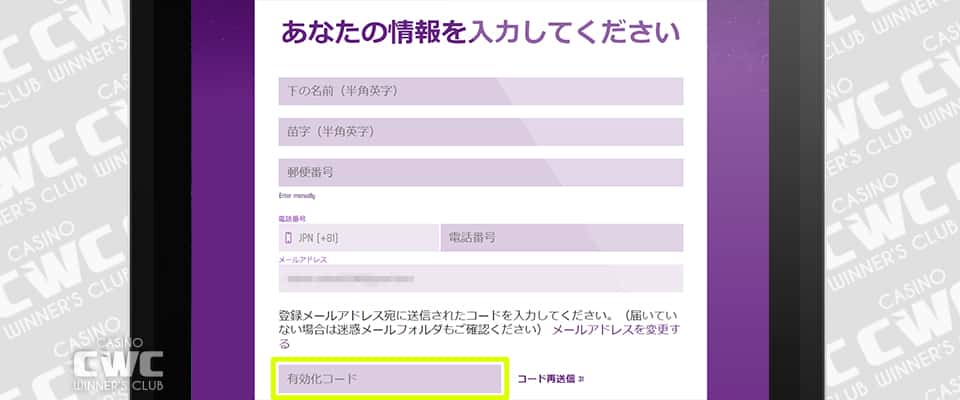Click the phone icon in country code field

click(288, 238)
